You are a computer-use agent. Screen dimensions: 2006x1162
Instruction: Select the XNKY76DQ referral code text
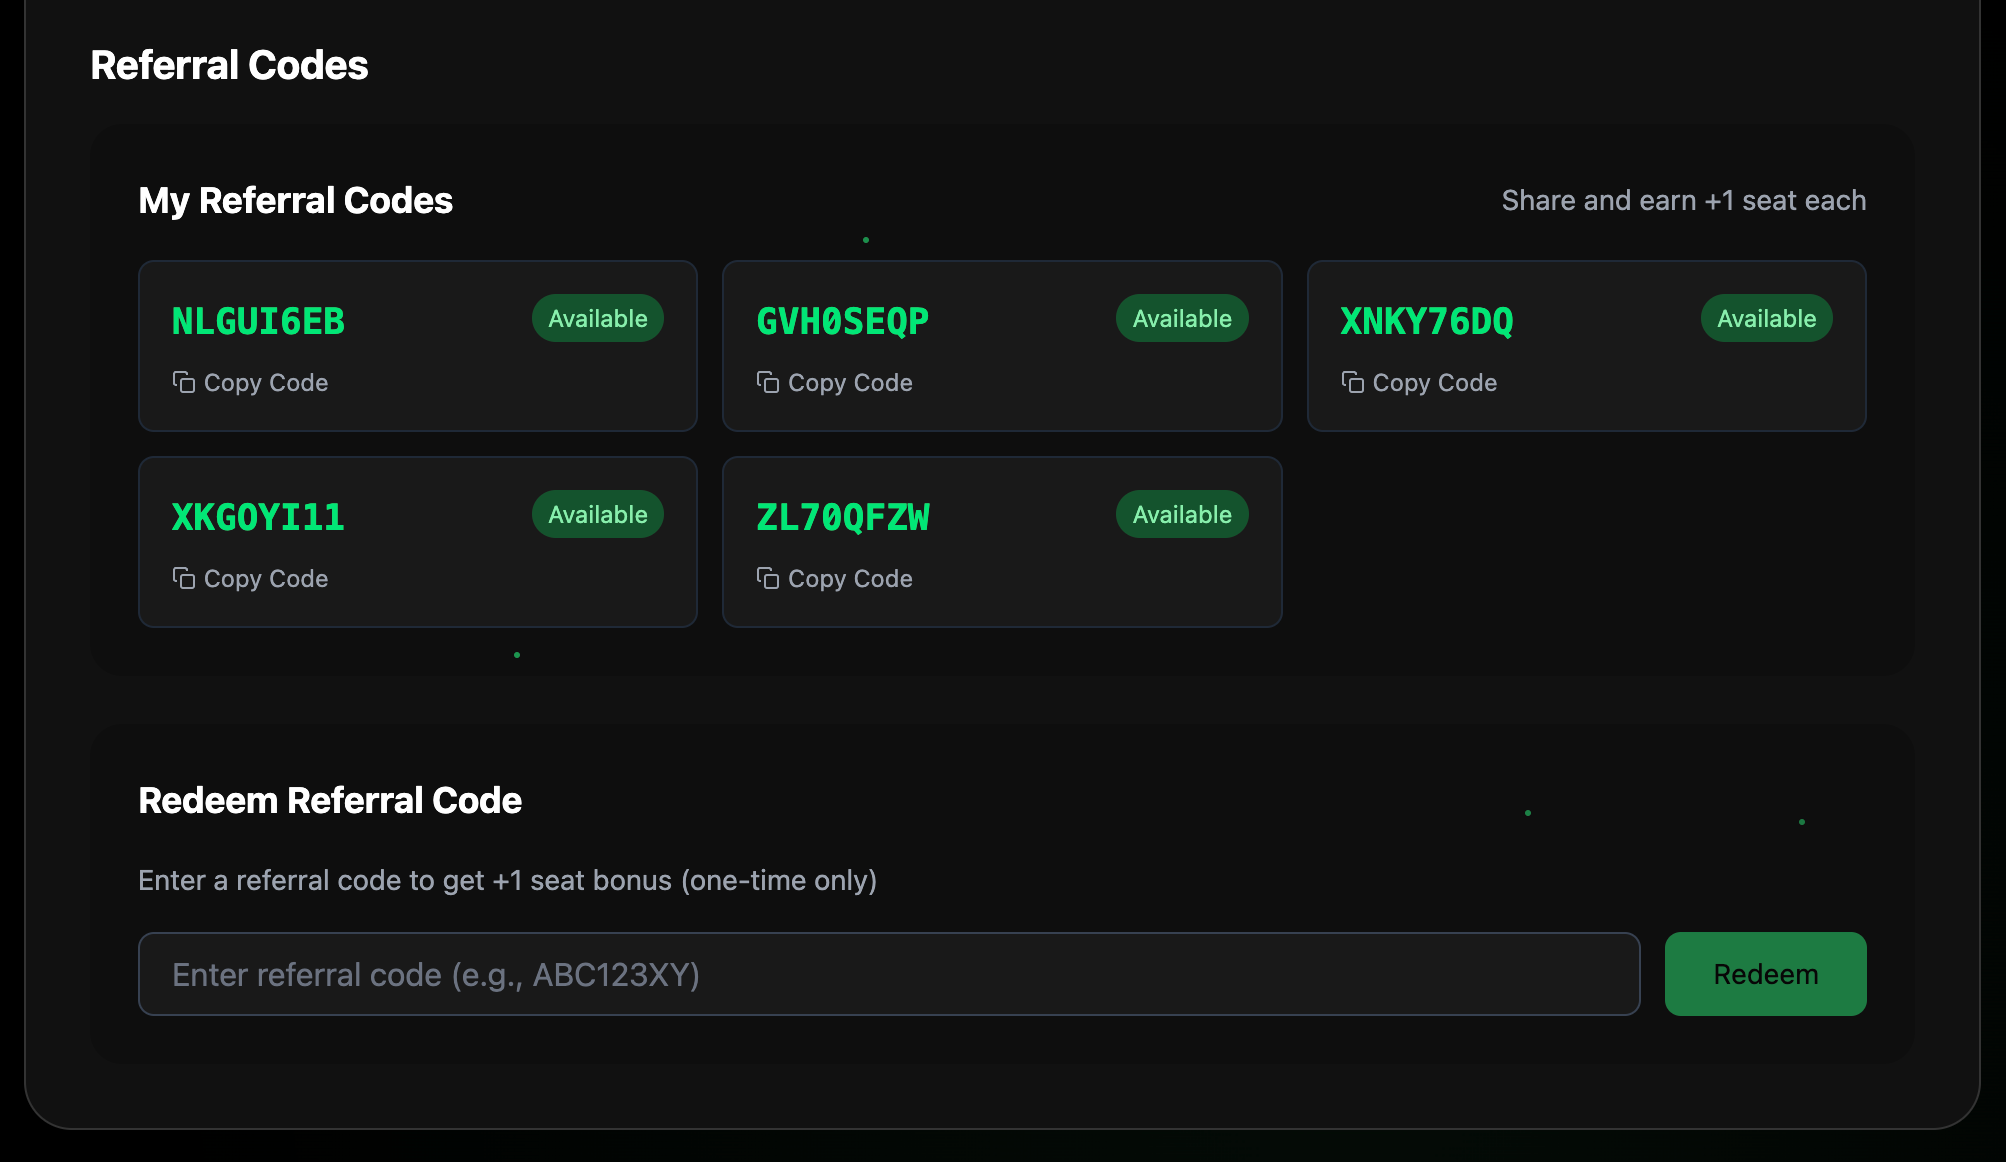(x=1427, y=321)
